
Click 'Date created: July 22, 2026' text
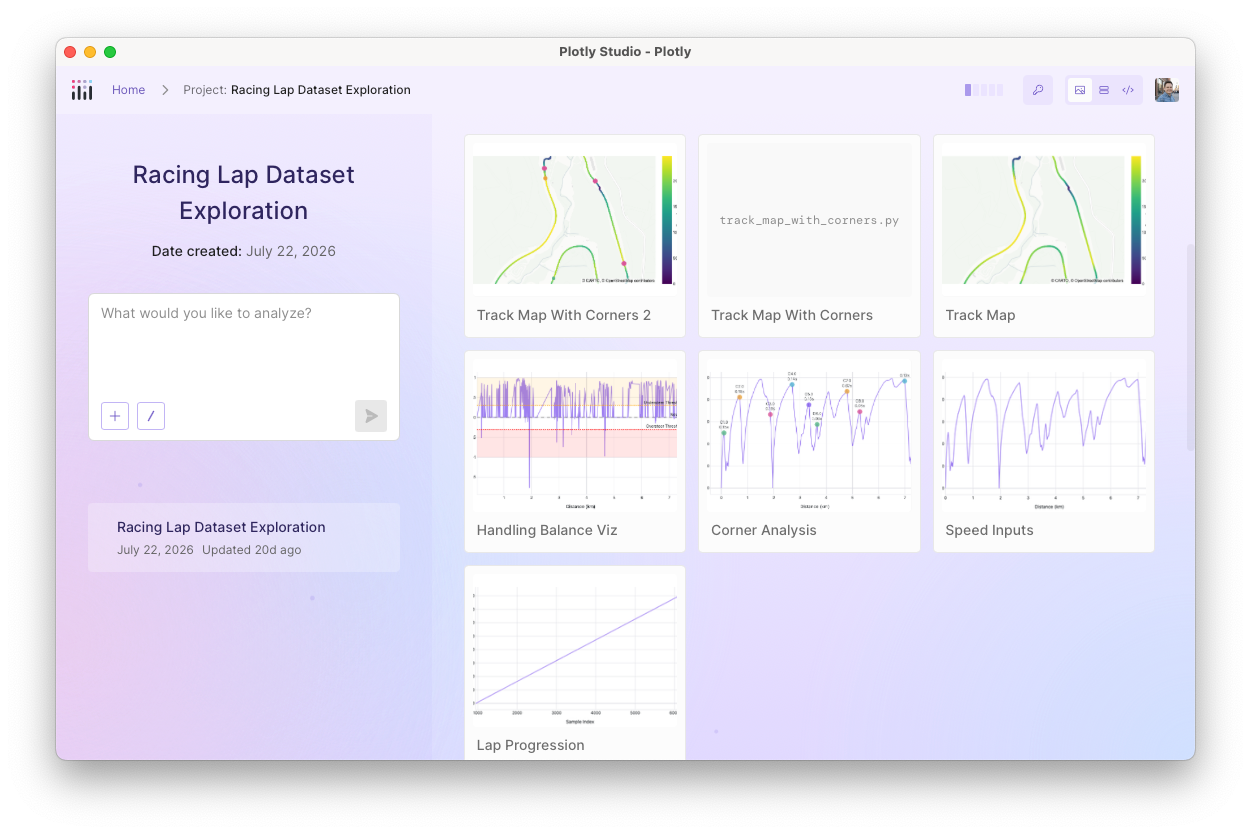click(x=244, y=251)
